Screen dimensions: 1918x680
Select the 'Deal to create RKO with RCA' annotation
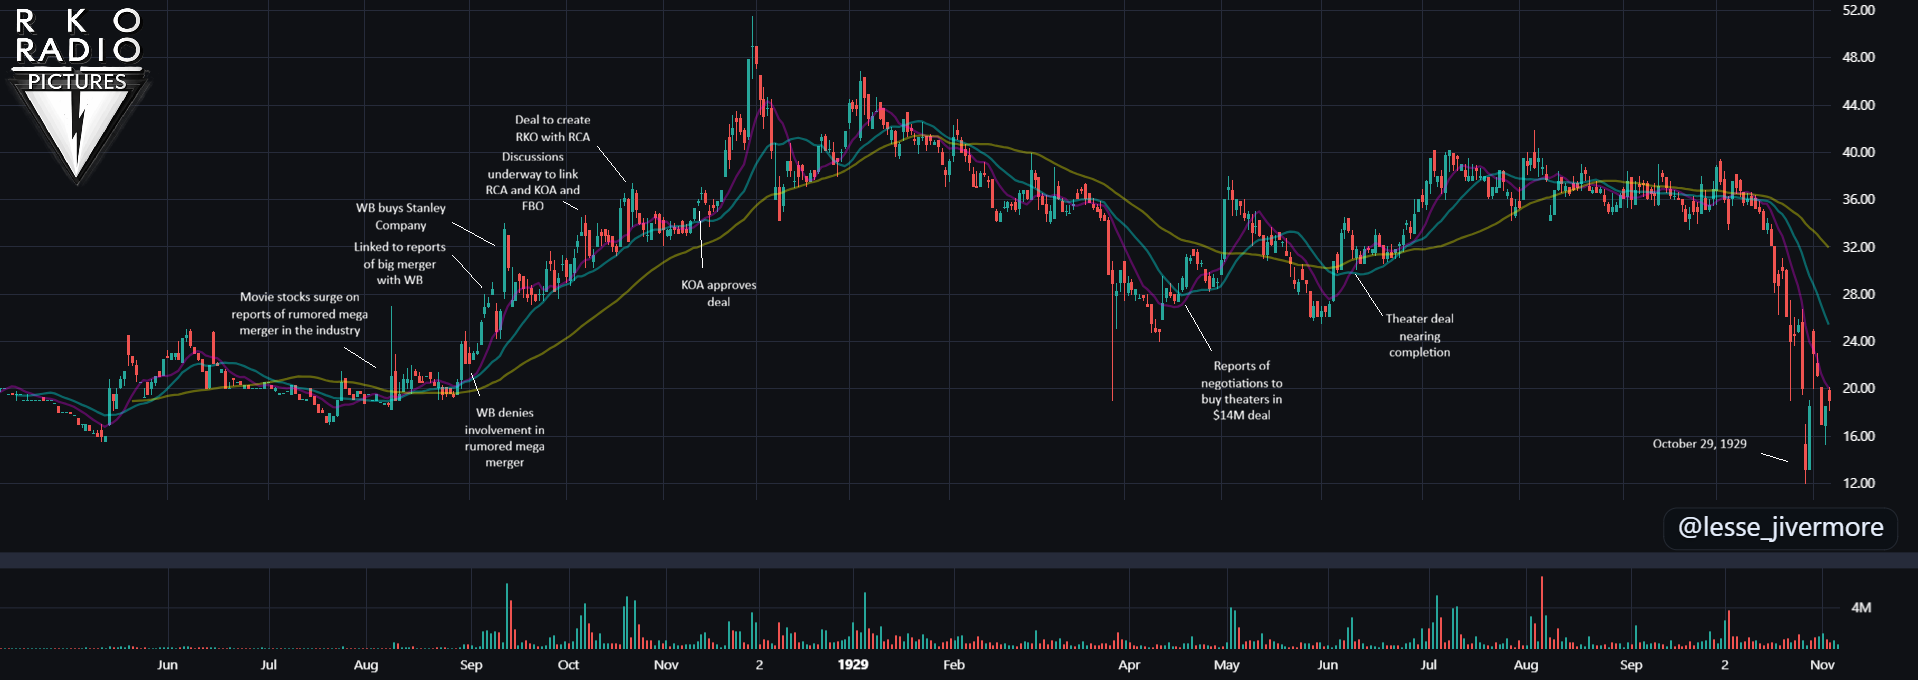[x=553, y=128]
